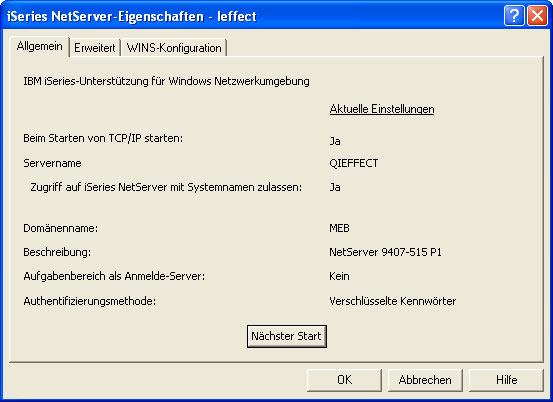Open help via the Hilfe button
This screenshot has width=553, height=402.
coord(506,380)
